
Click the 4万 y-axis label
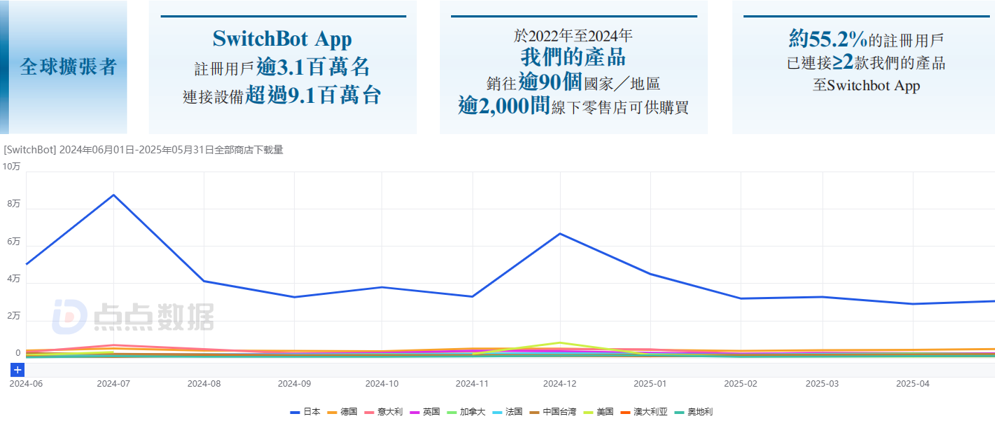(x=13, y=278)
